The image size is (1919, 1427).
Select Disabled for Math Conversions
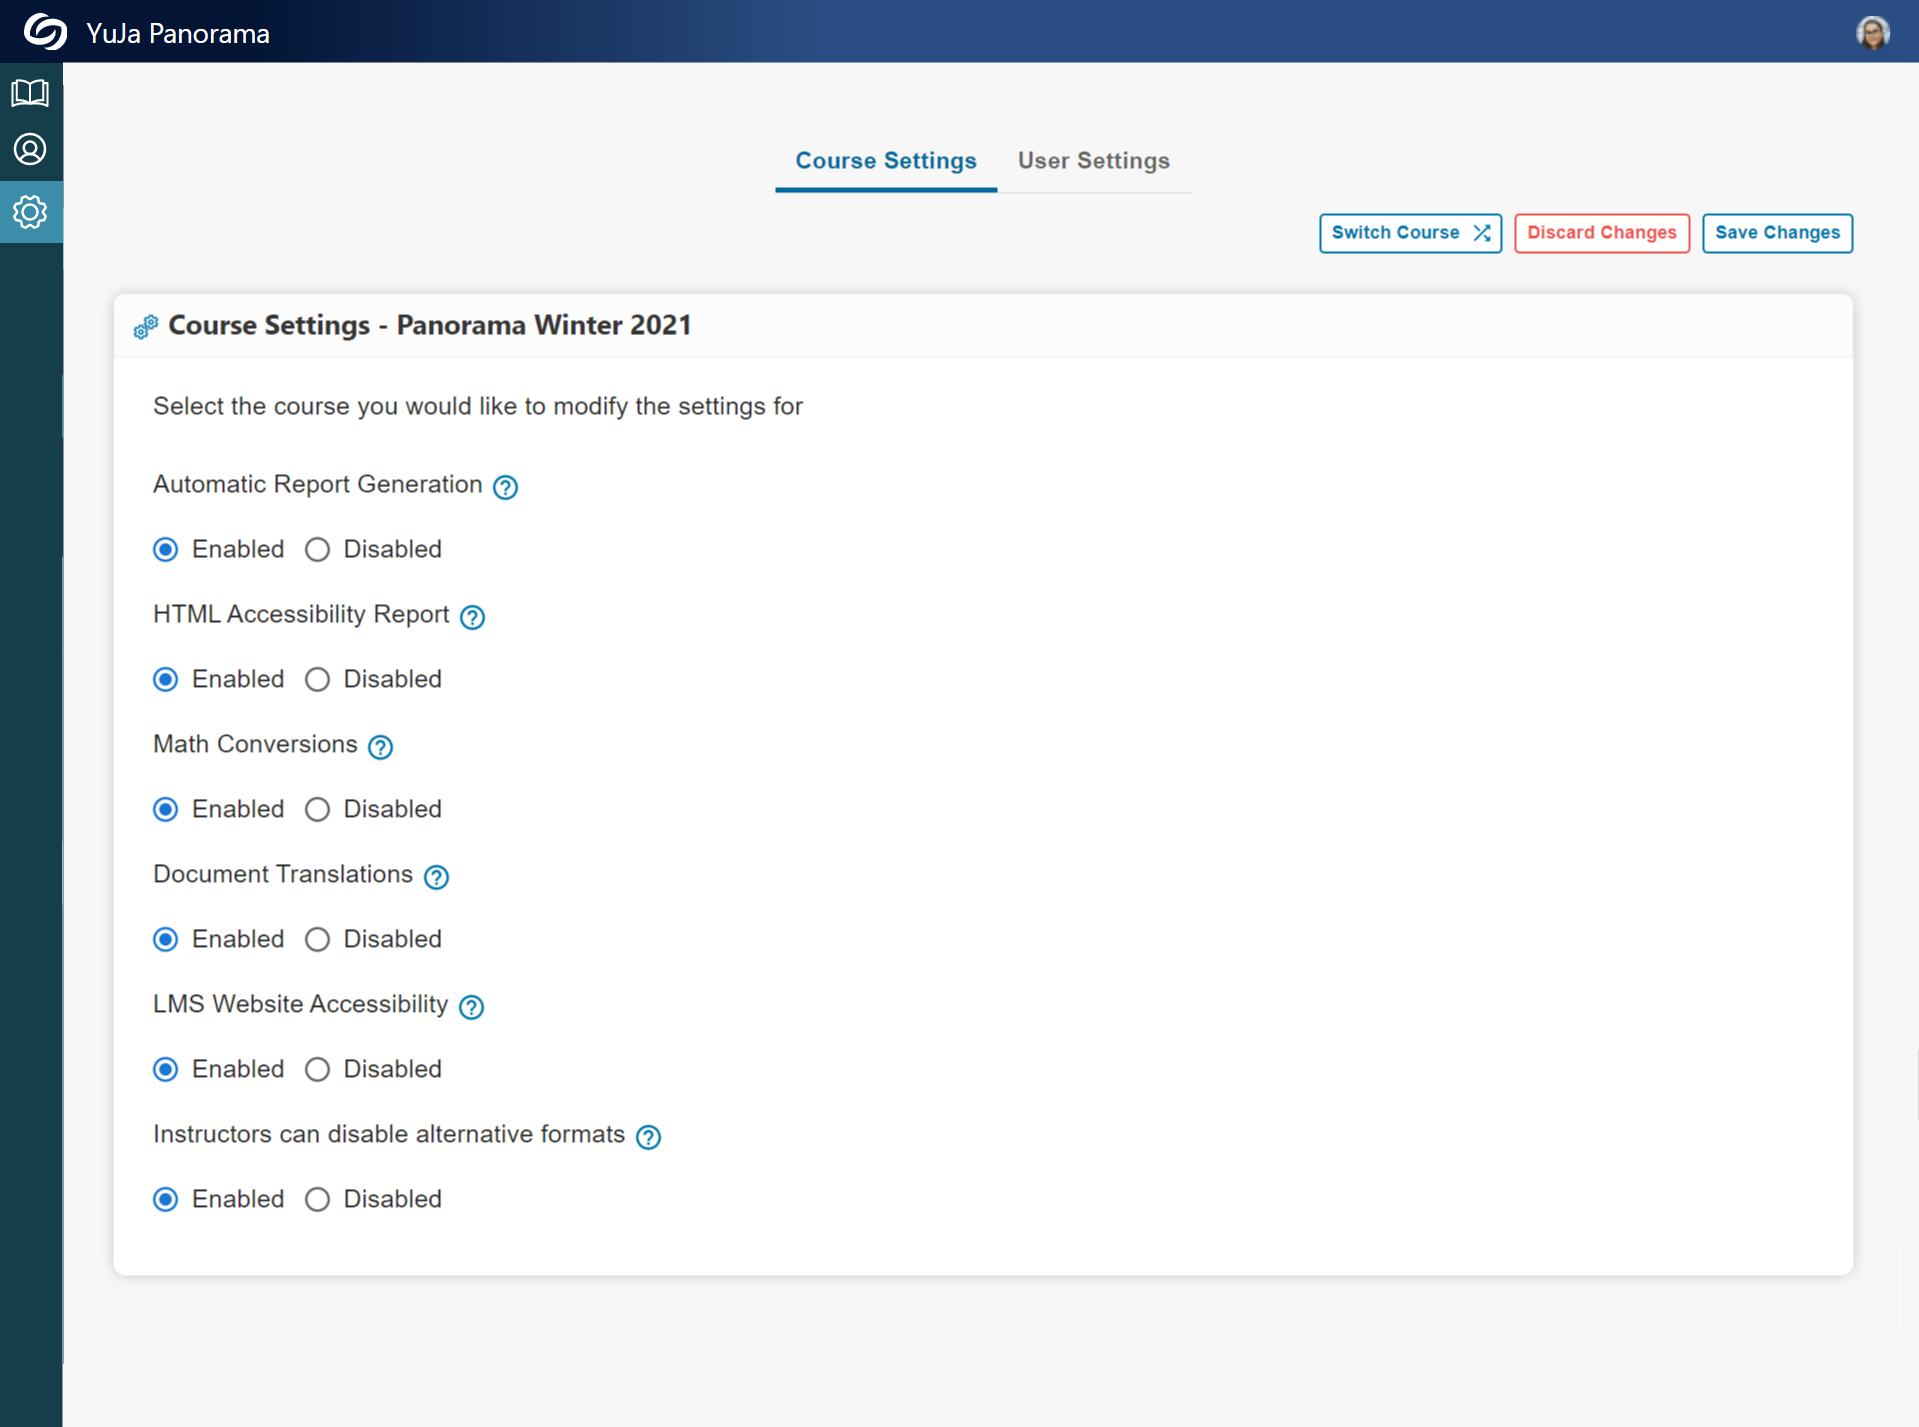(318, 810)
